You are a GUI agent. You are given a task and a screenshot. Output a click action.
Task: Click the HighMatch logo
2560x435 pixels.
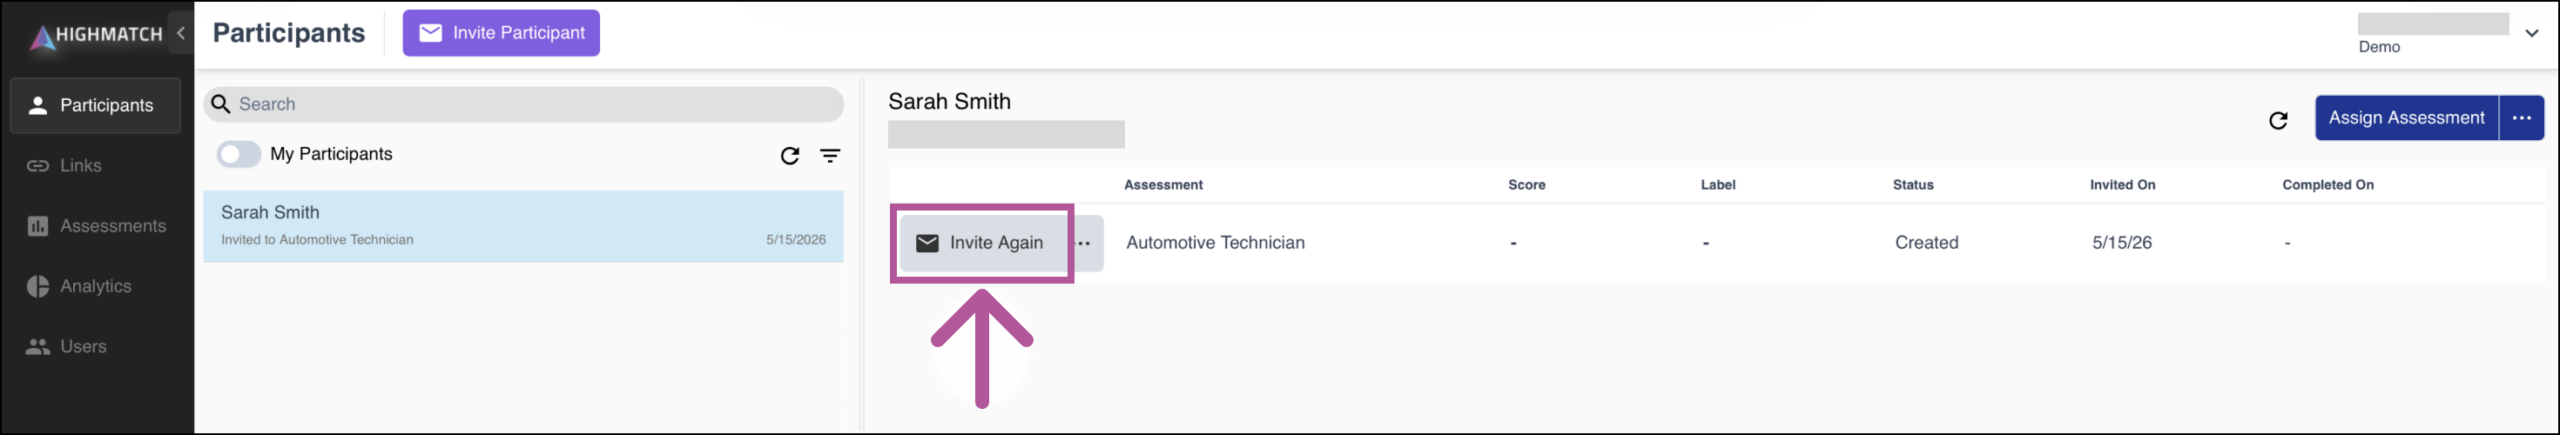click(96, 36)
